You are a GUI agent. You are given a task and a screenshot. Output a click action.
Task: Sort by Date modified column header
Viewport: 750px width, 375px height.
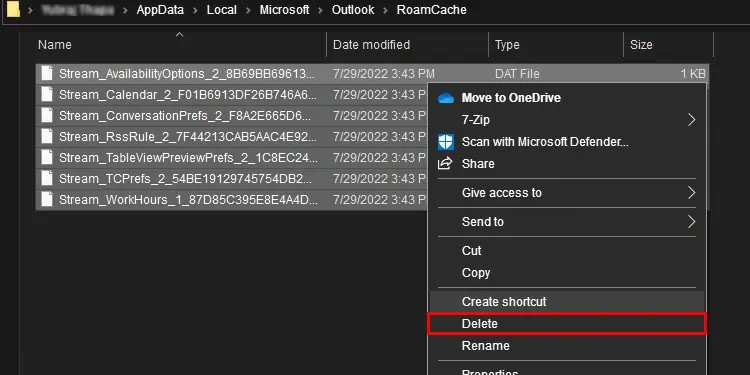click(x=408, y=45)
